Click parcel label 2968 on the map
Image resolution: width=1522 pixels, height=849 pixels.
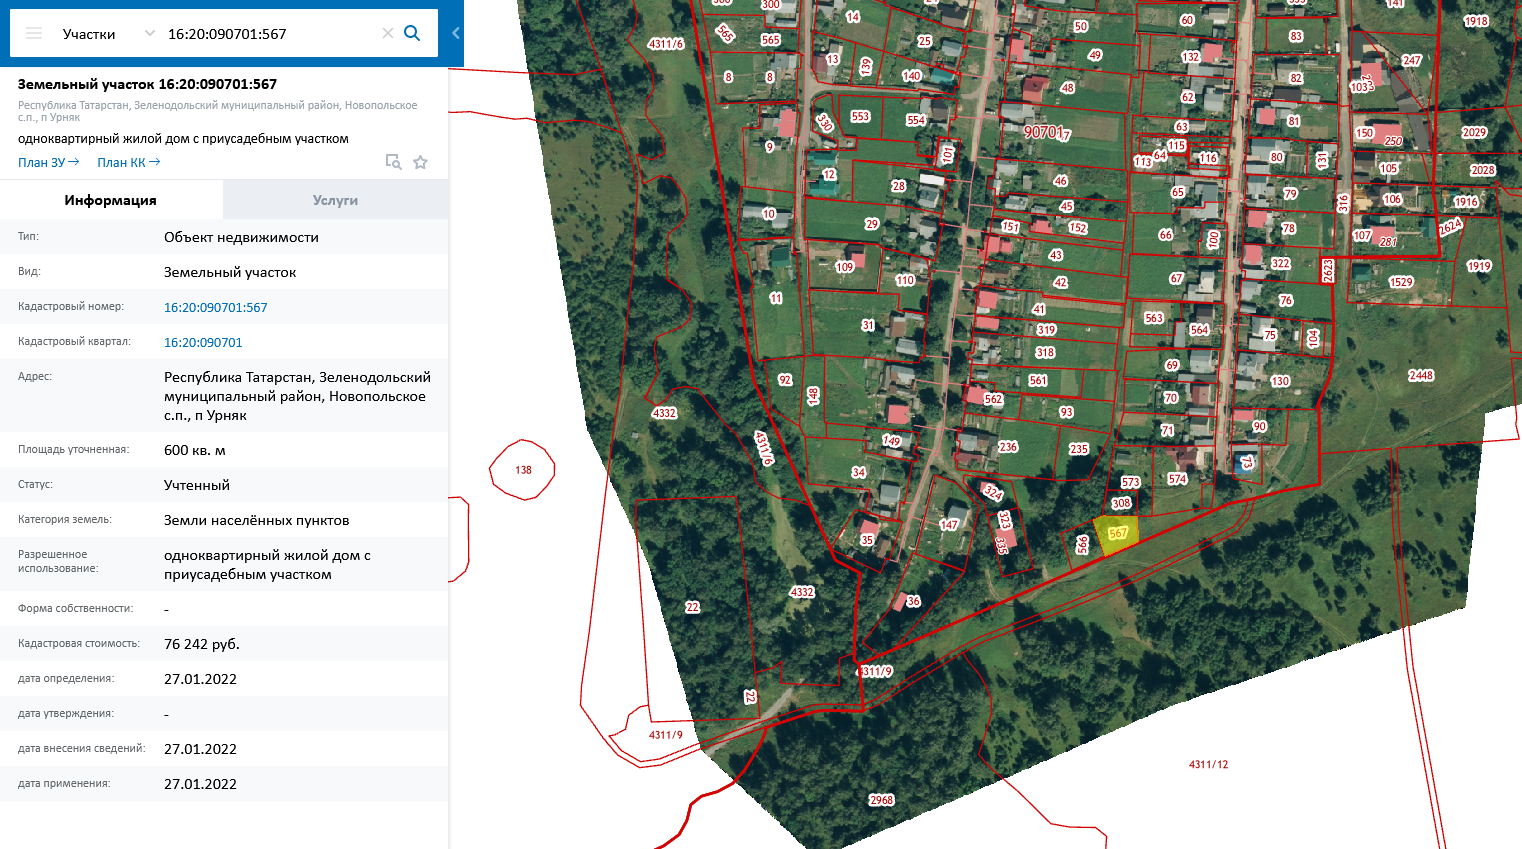[x=881, y=800]
